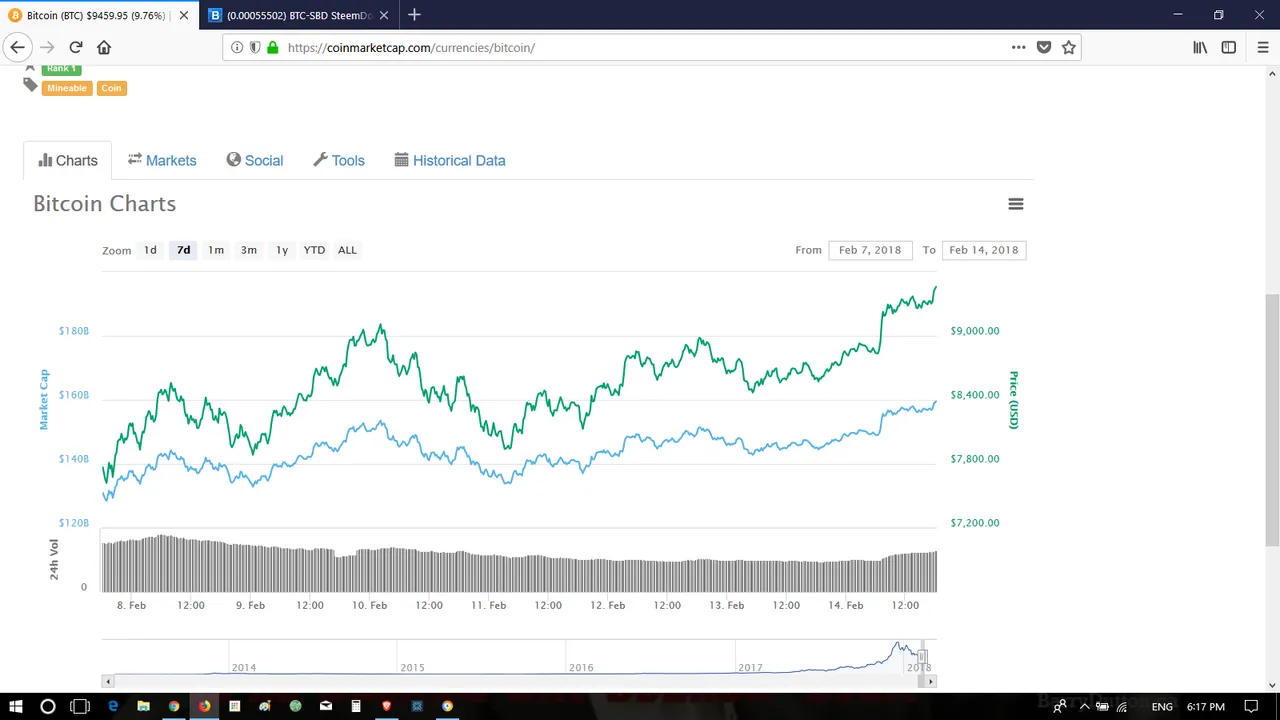Click the Mineable tag
1280x720 pixels.
pyautogui.click(x=66, y=88)
